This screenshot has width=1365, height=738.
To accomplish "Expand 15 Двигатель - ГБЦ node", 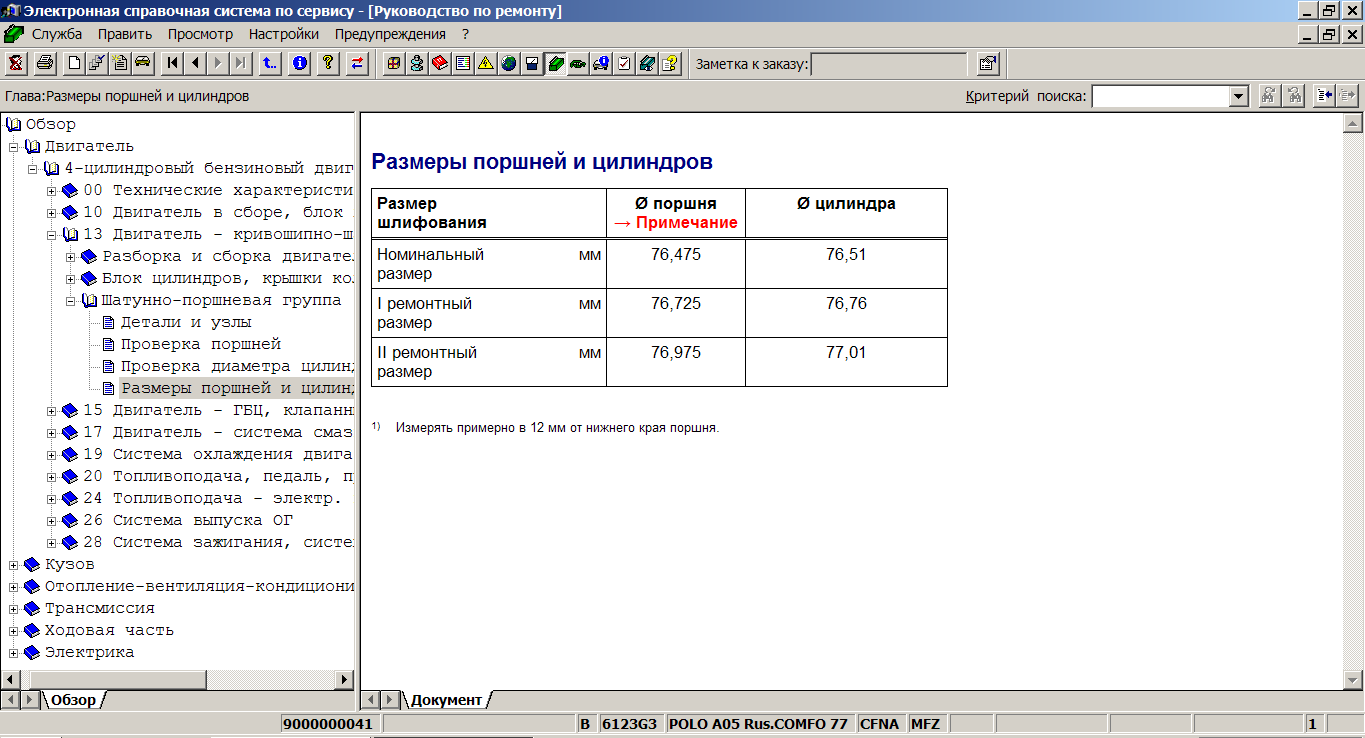I will point(52,411).
